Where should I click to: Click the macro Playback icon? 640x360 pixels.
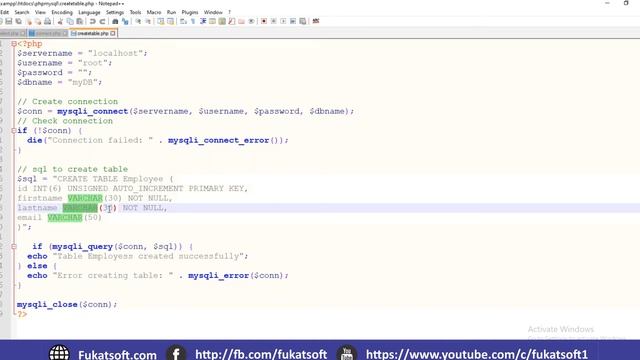click(x=283, y=21)
